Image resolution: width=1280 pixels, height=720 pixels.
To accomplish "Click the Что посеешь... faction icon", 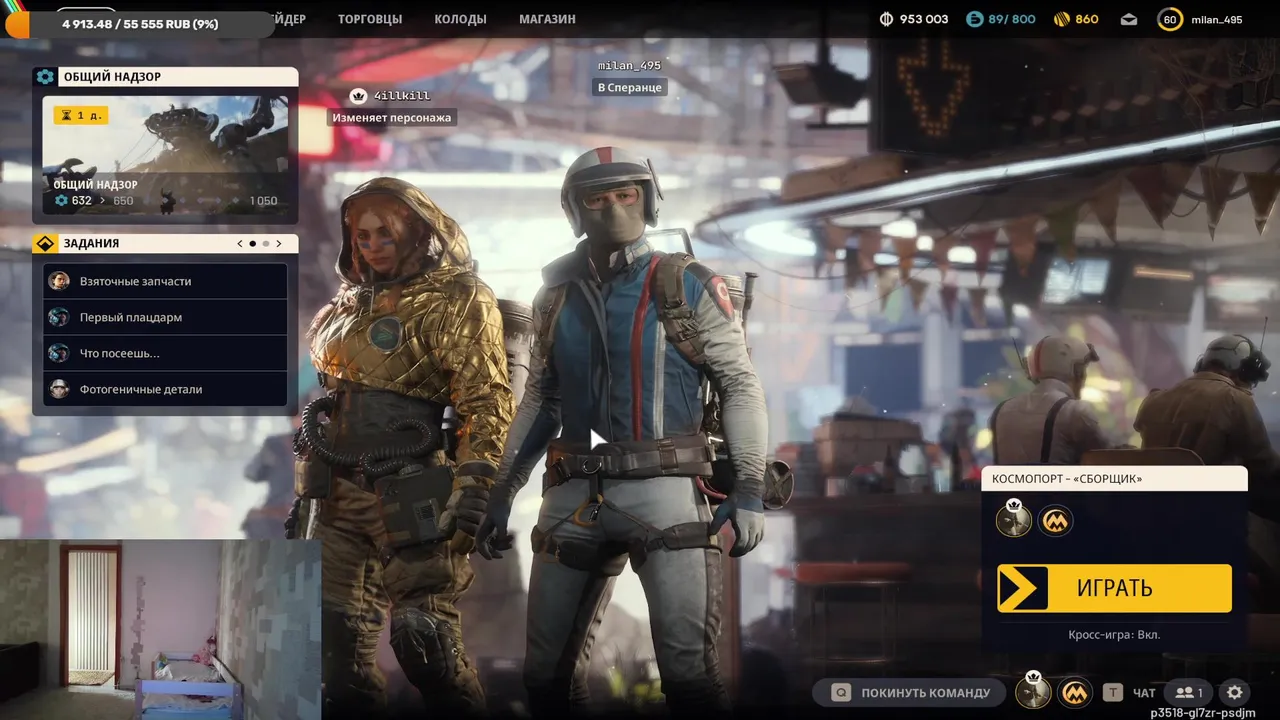I will click(x=59, y=353).
